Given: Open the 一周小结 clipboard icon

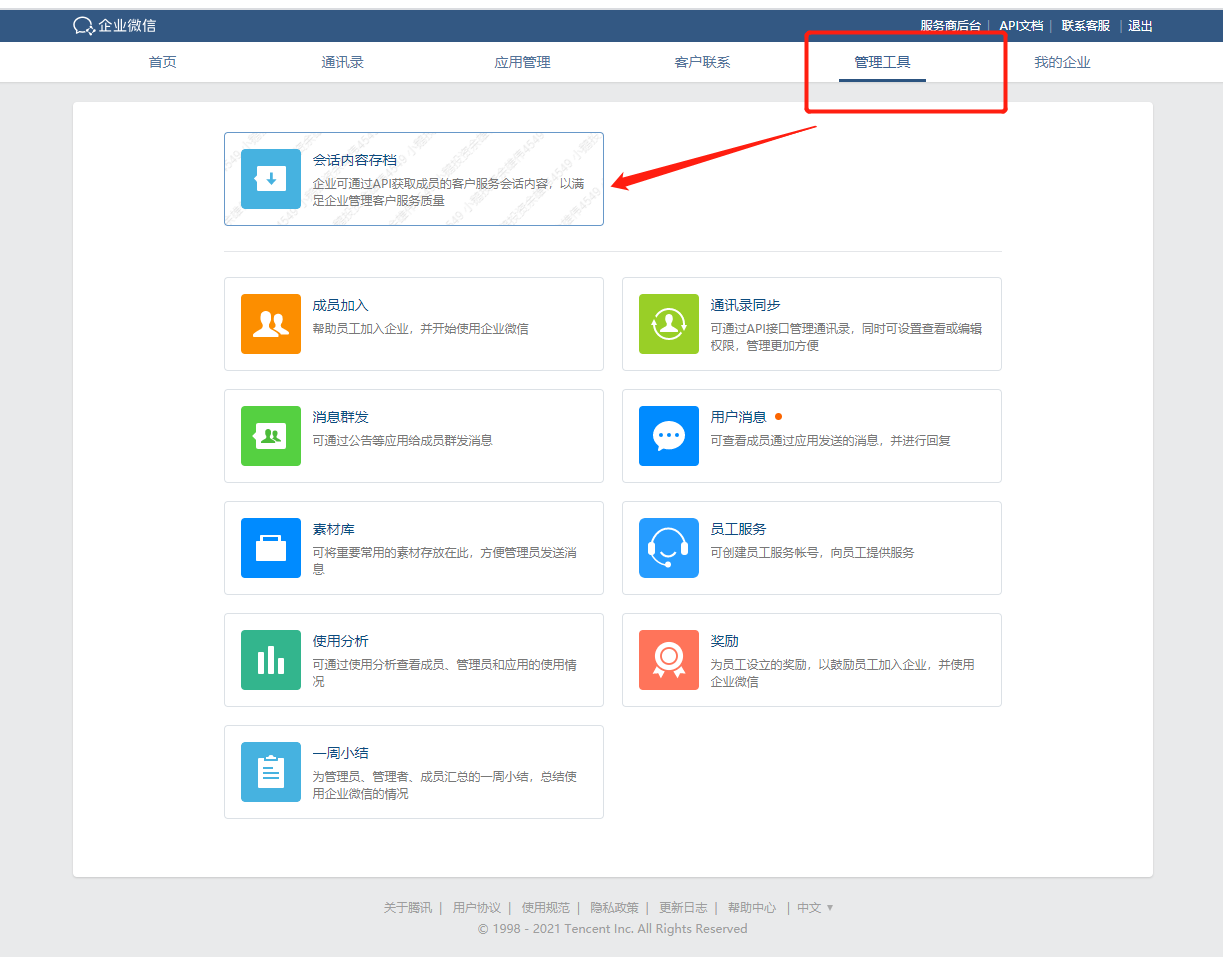Looking at the screenshot, I should 271,772.
